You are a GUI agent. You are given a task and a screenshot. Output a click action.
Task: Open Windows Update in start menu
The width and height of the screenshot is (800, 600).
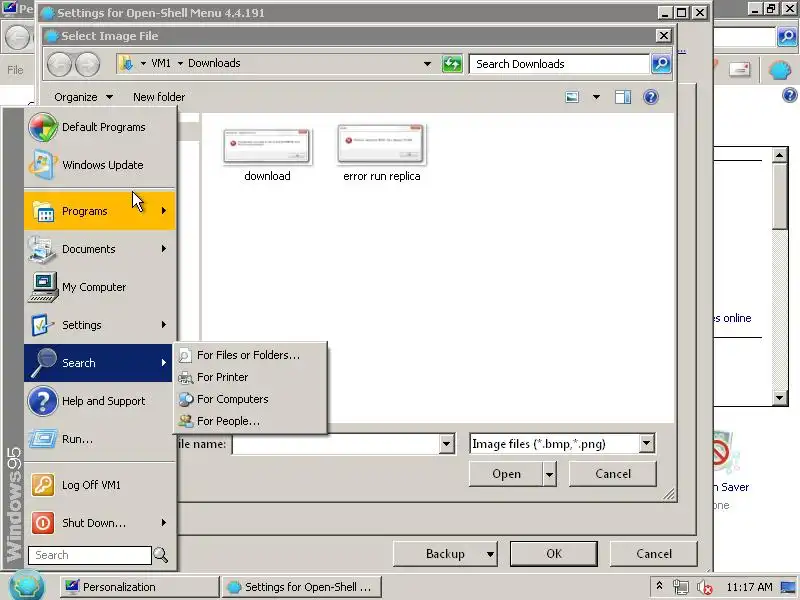(99, 165)
